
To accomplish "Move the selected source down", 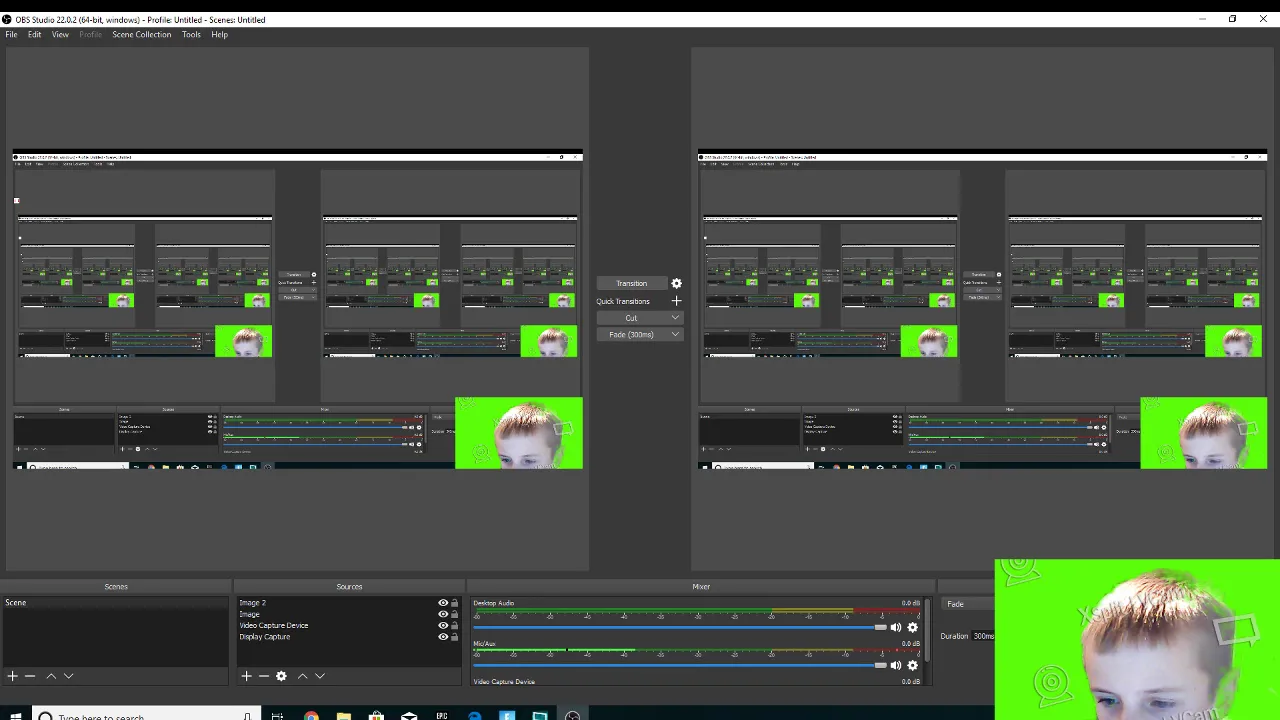I will (x=320, y=676).
